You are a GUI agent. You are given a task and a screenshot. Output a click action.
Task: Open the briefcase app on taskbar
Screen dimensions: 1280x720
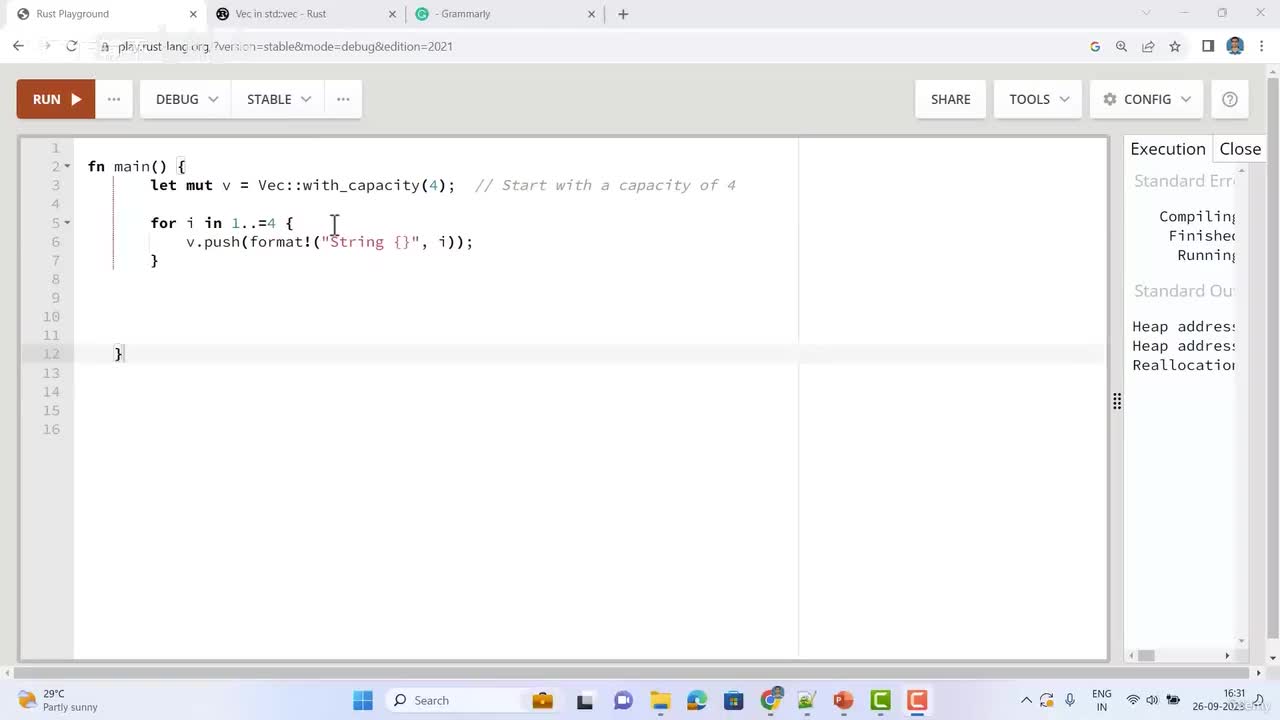[542, 700]
